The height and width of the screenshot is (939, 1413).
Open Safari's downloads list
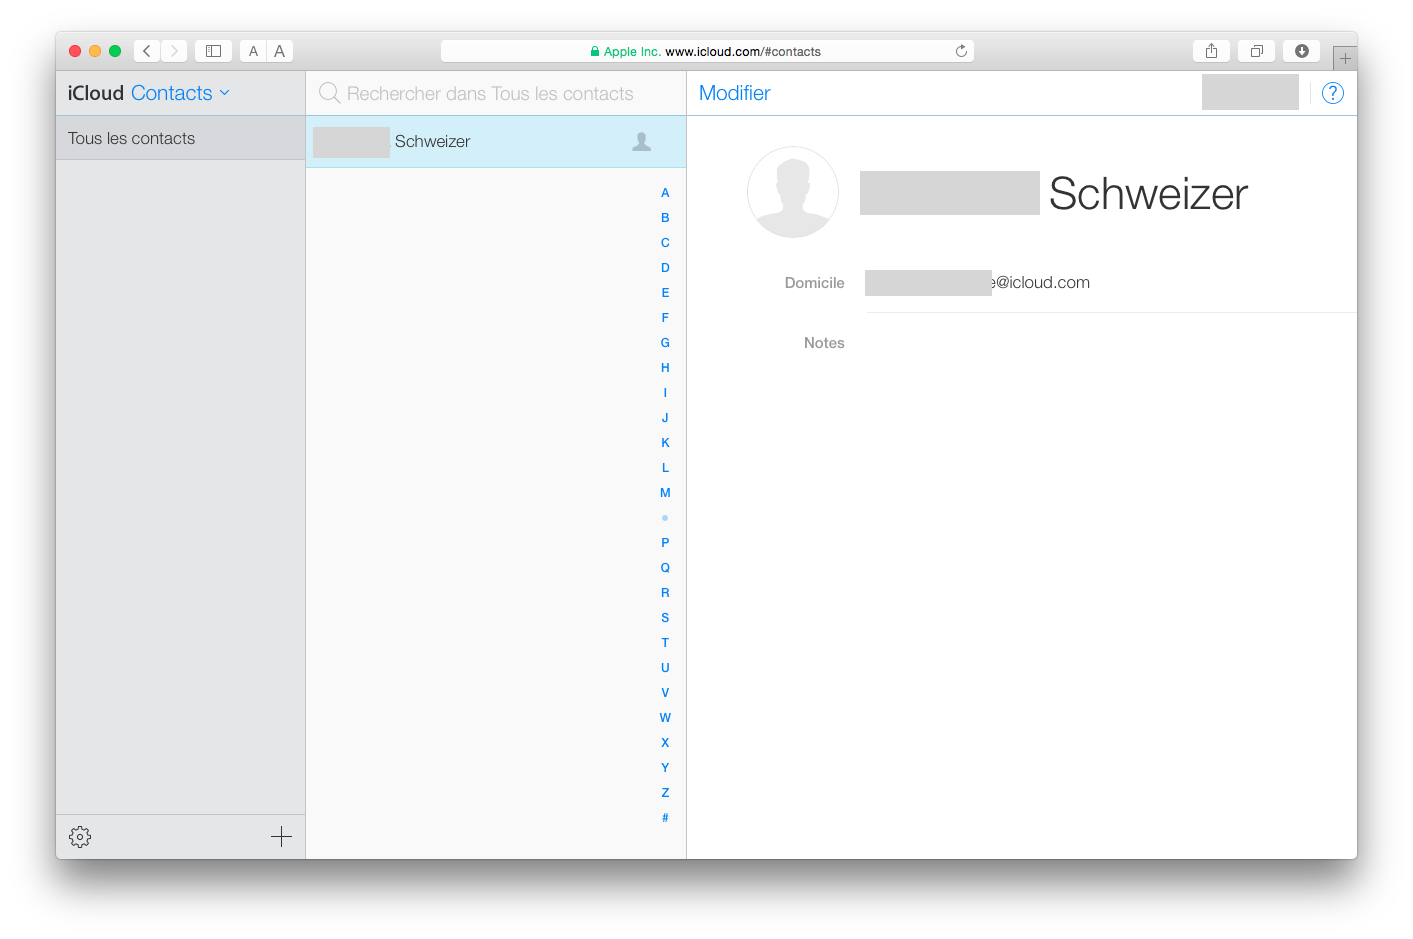1301,51
